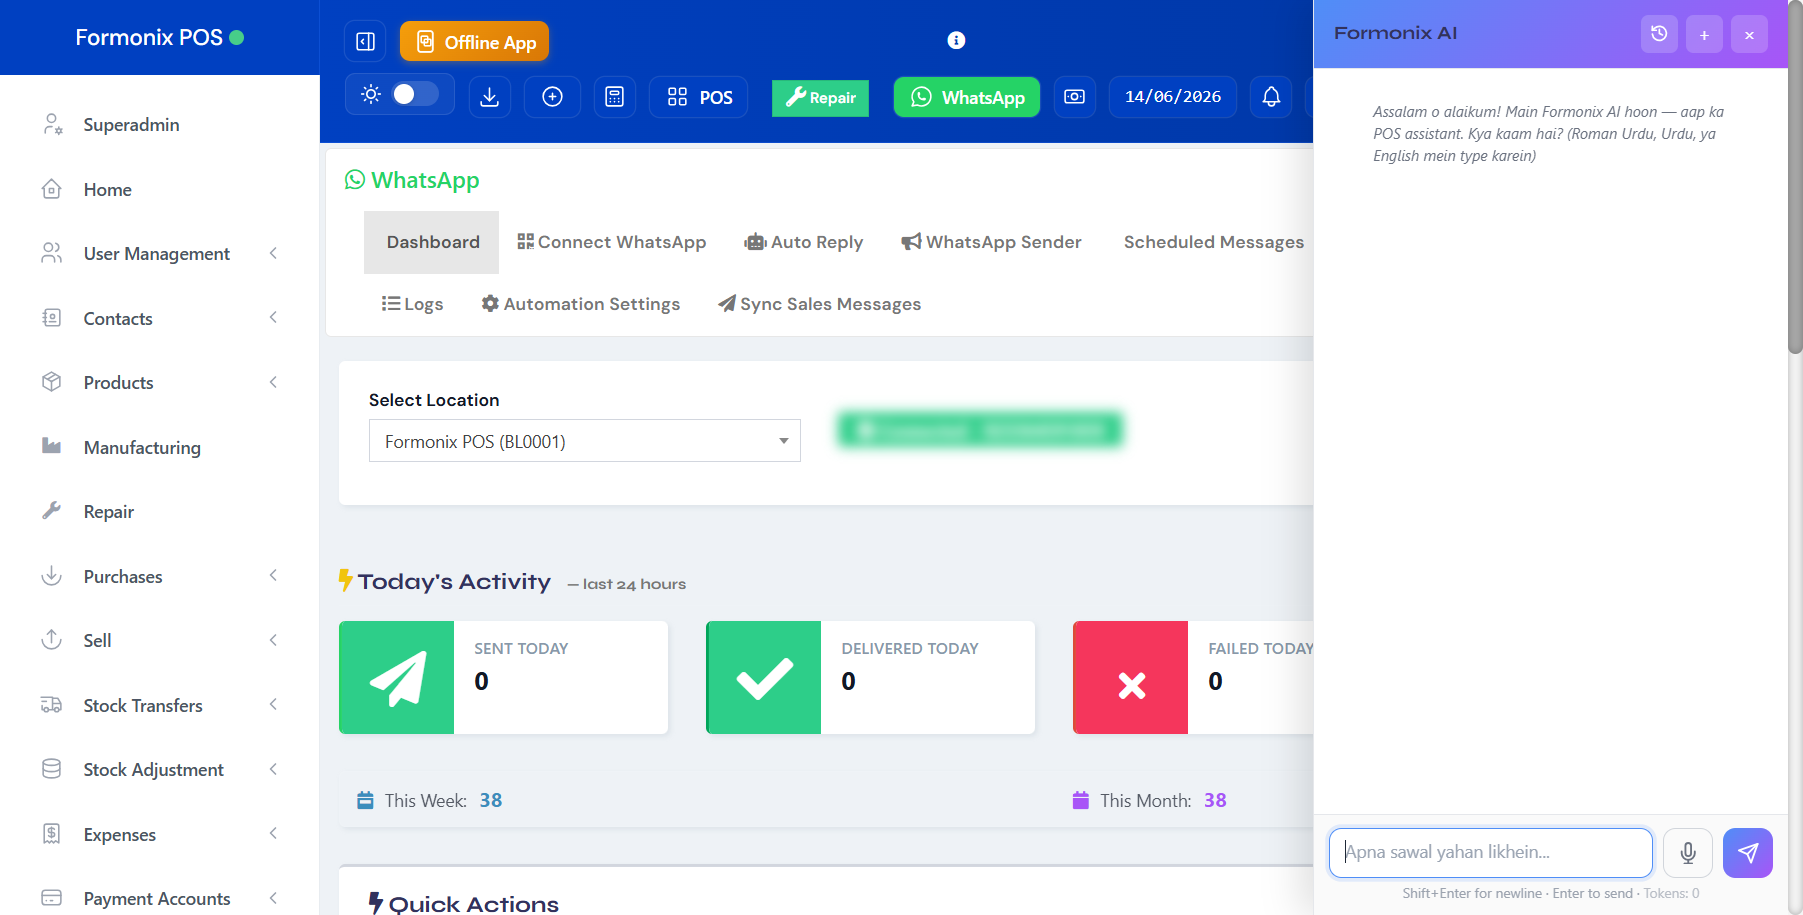Expand Payment Accounts chevron
The image size is (1803, 915).
pyautogui.click(x=273, y=898)
